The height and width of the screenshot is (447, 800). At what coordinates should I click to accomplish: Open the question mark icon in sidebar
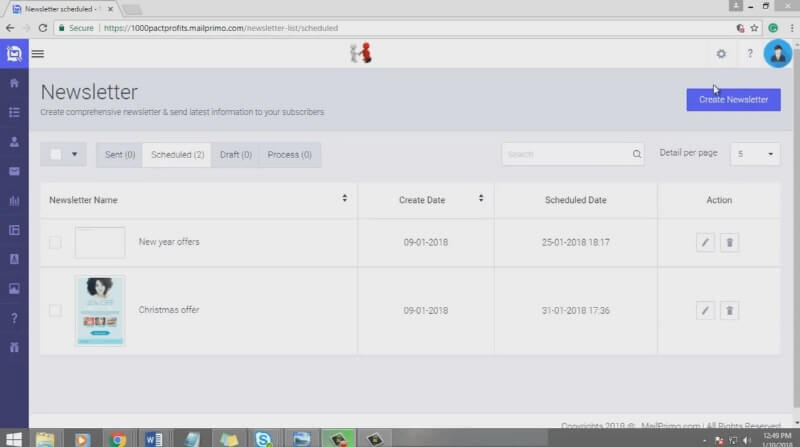(x=14, y=318)
